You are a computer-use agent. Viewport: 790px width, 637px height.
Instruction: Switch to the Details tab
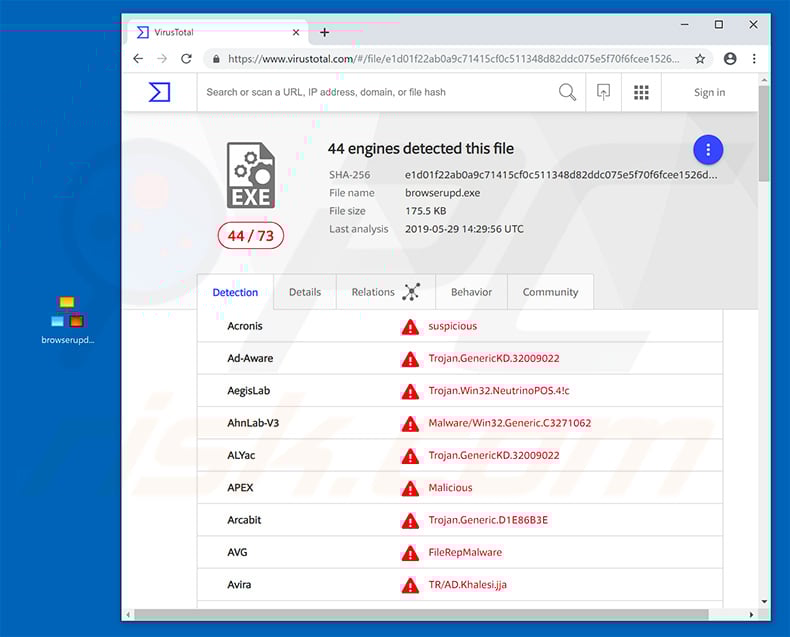coord(305,292)
